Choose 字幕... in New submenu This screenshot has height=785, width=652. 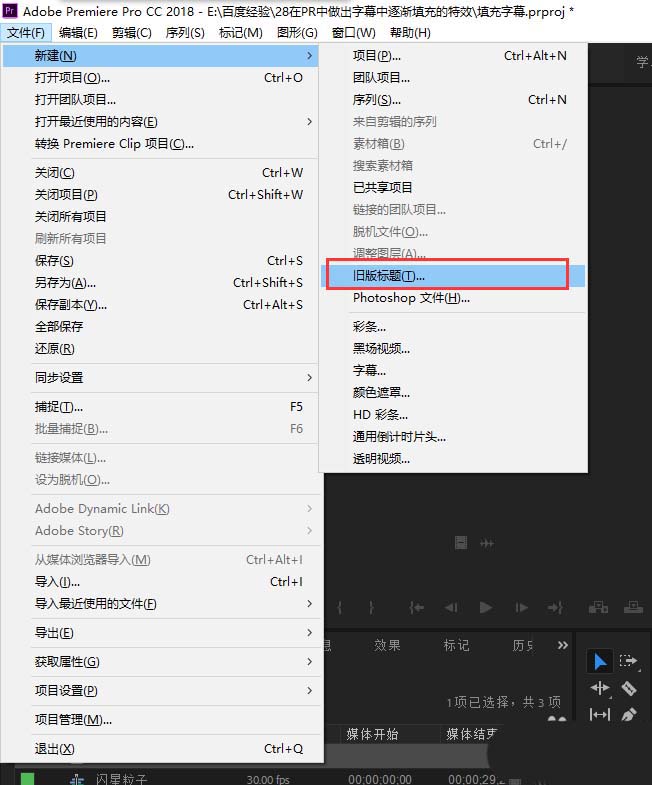pos(453,371)
